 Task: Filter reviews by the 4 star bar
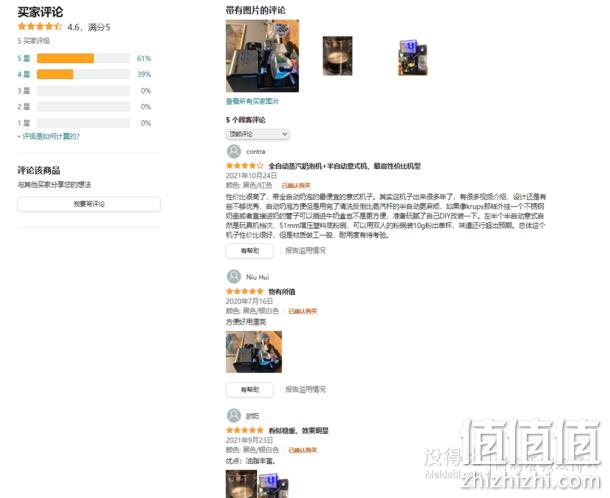(x=83, y=74)
